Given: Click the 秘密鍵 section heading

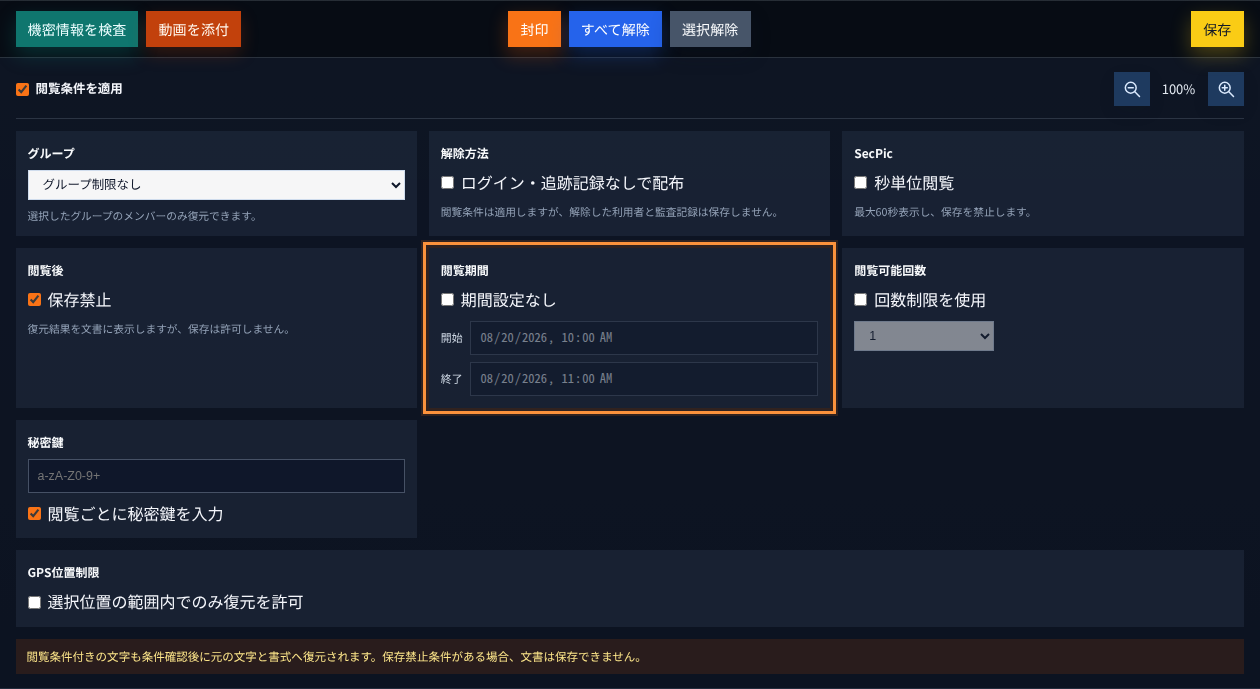Looking at the screenshot, I should click(46, 442).
